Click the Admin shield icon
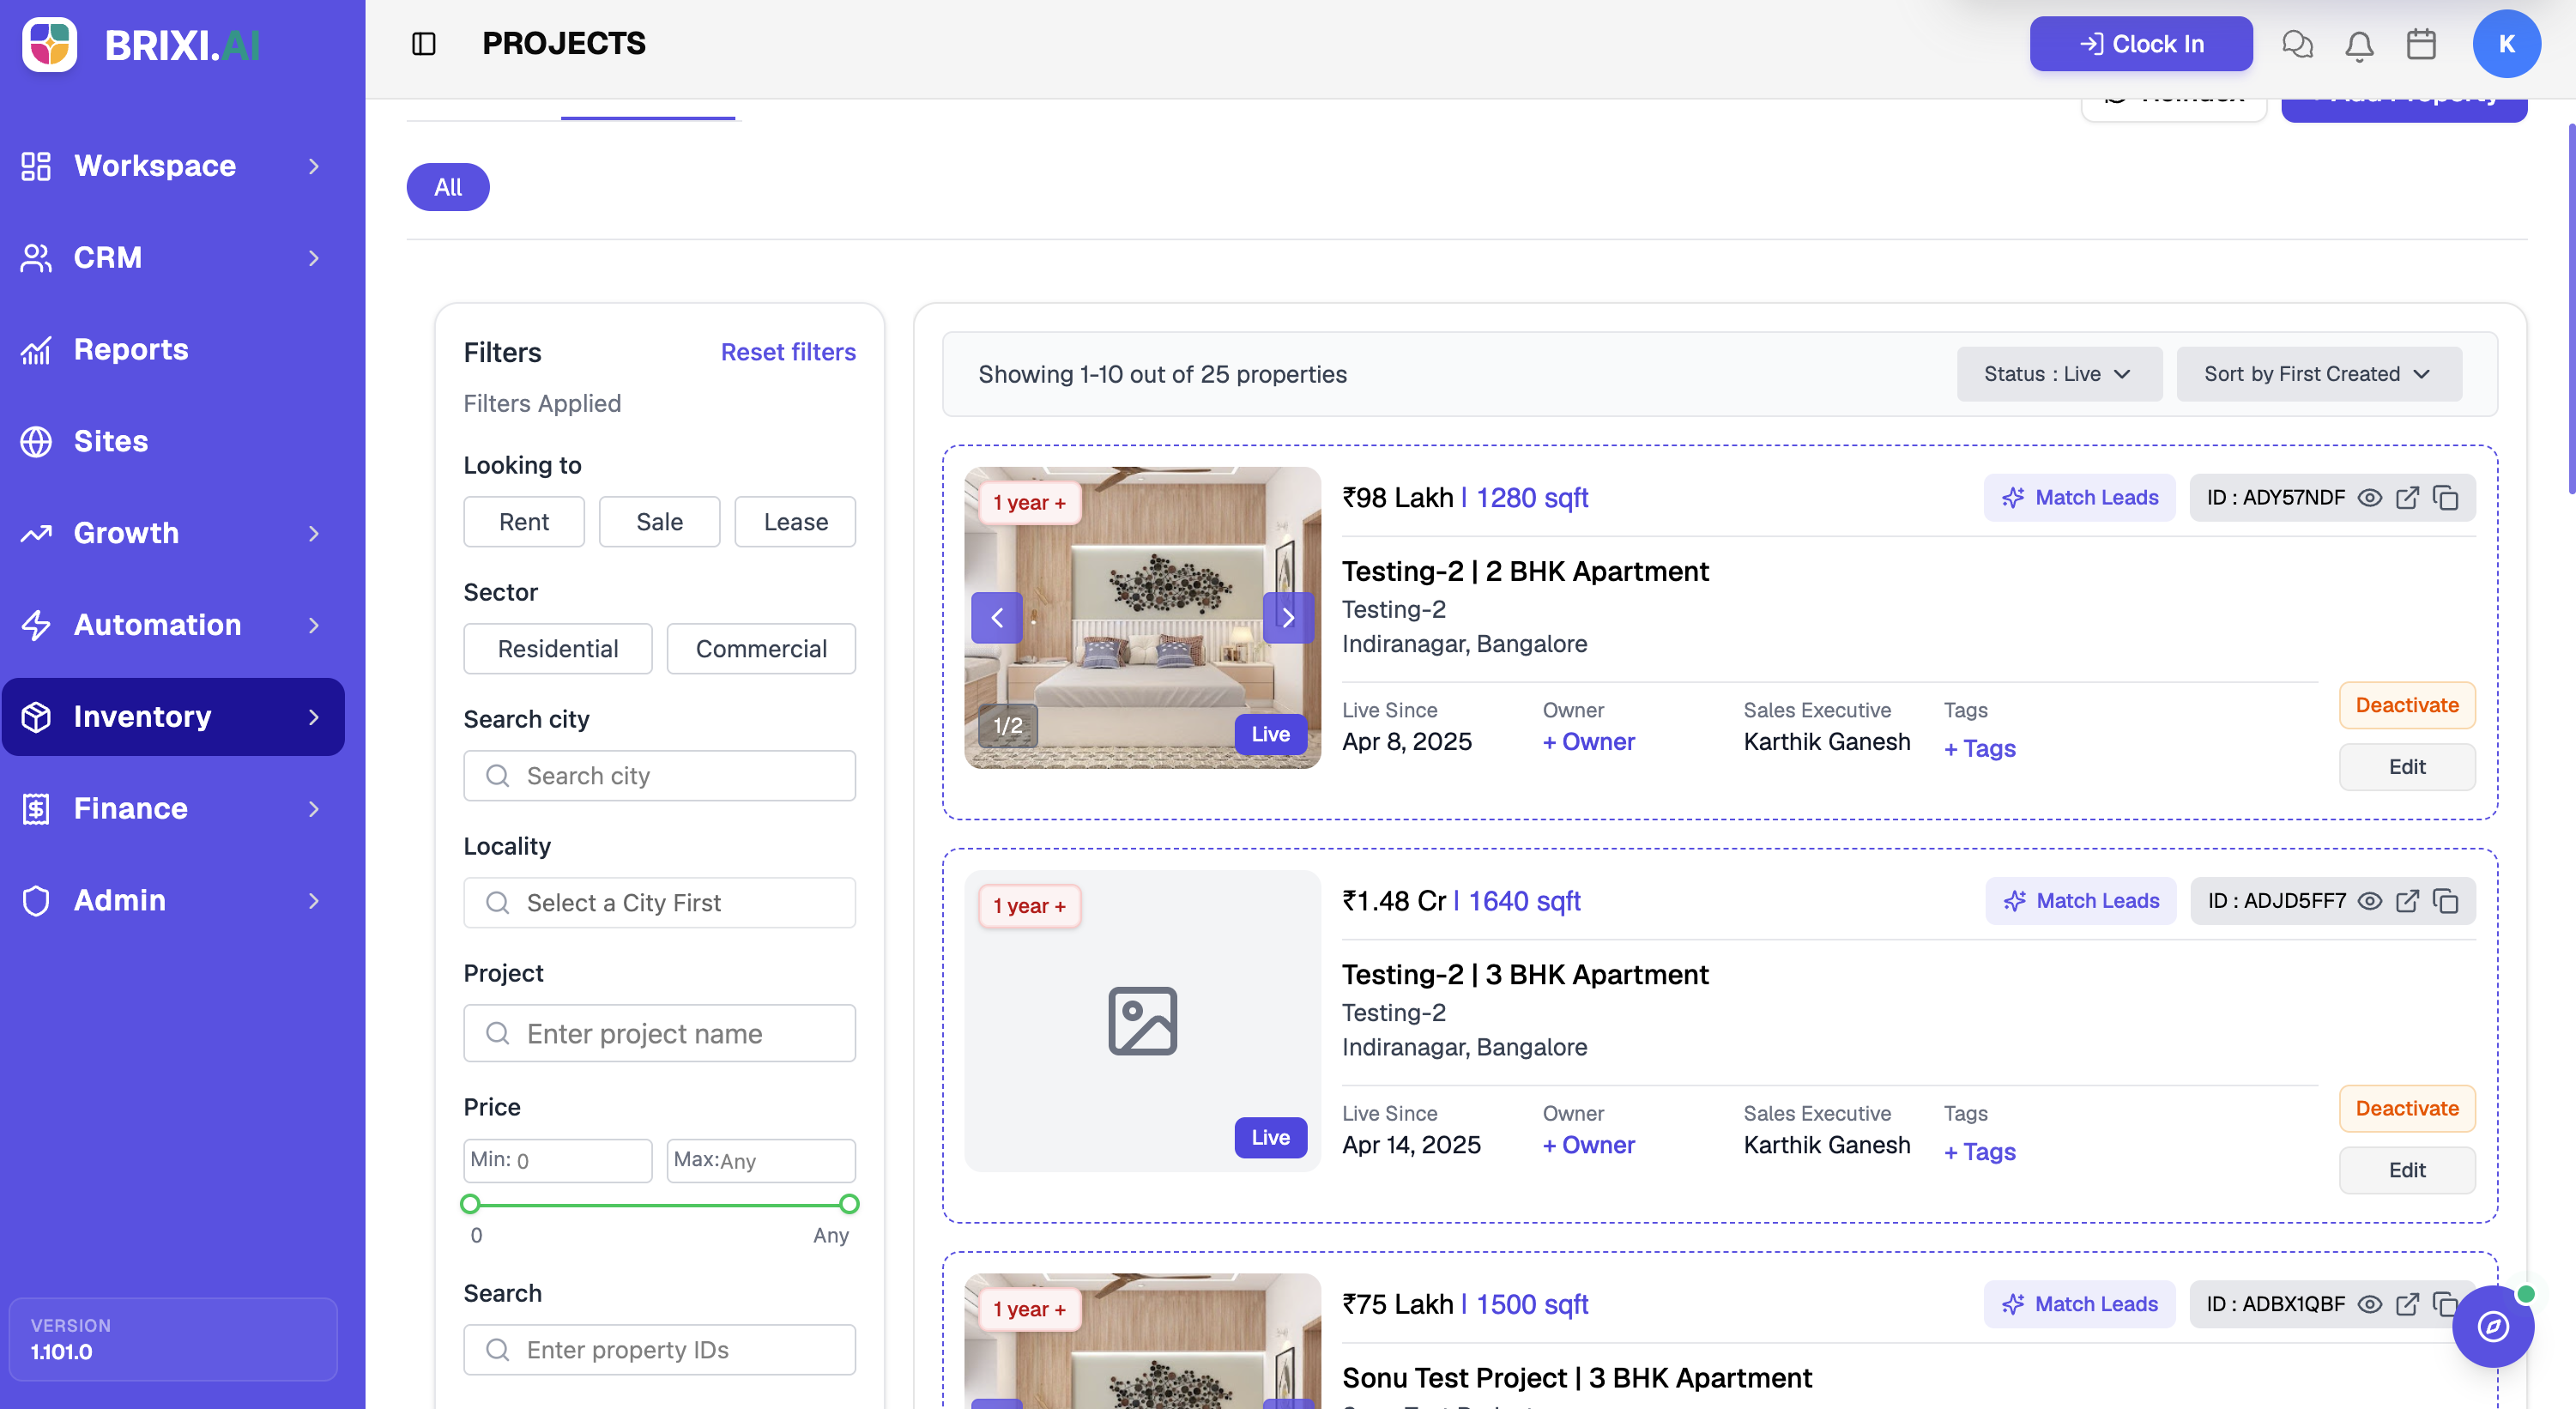Image resolution: width=2576 pixels, height=1409 pixels. pyautogui.click(x=36, y=900)
